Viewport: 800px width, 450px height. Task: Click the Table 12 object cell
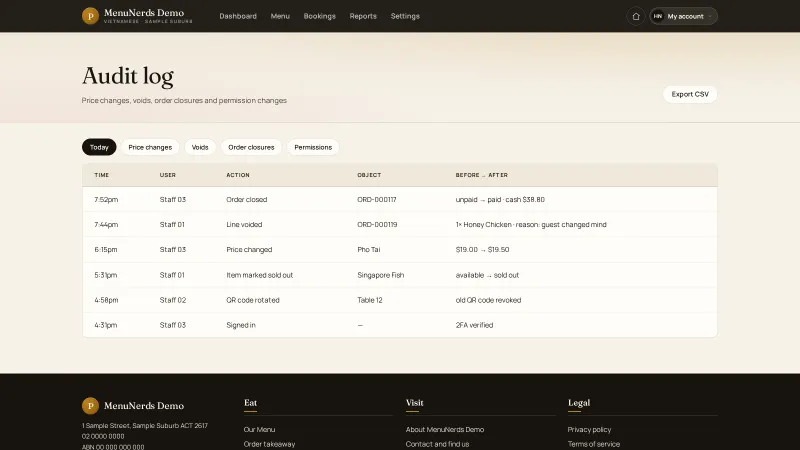[370, 300]
